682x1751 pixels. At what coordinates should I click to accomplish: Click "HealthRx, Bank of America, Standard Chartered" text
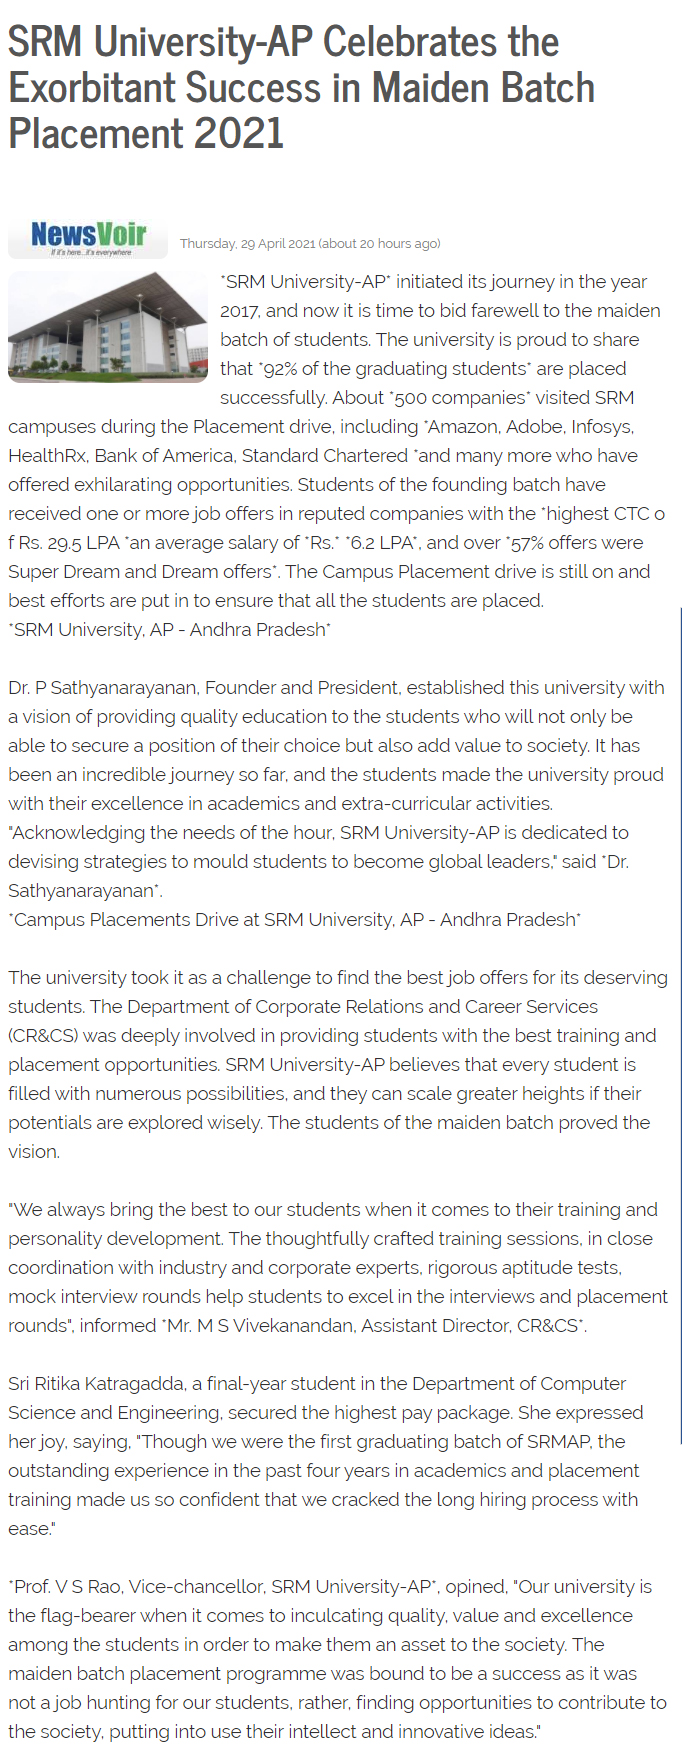point(208,456)
